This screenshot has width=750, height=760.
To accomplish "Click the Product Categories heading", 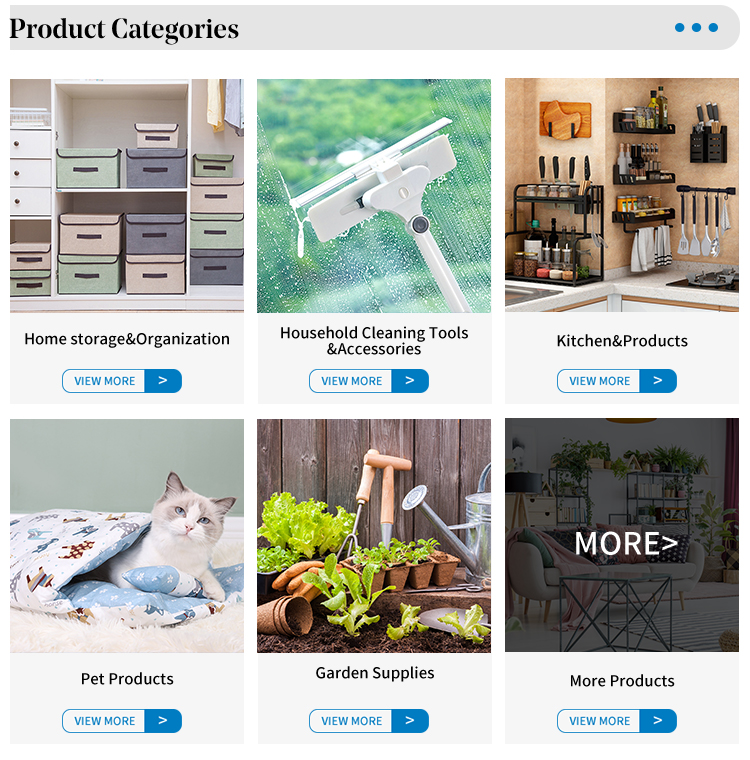I will pos(124,29).
